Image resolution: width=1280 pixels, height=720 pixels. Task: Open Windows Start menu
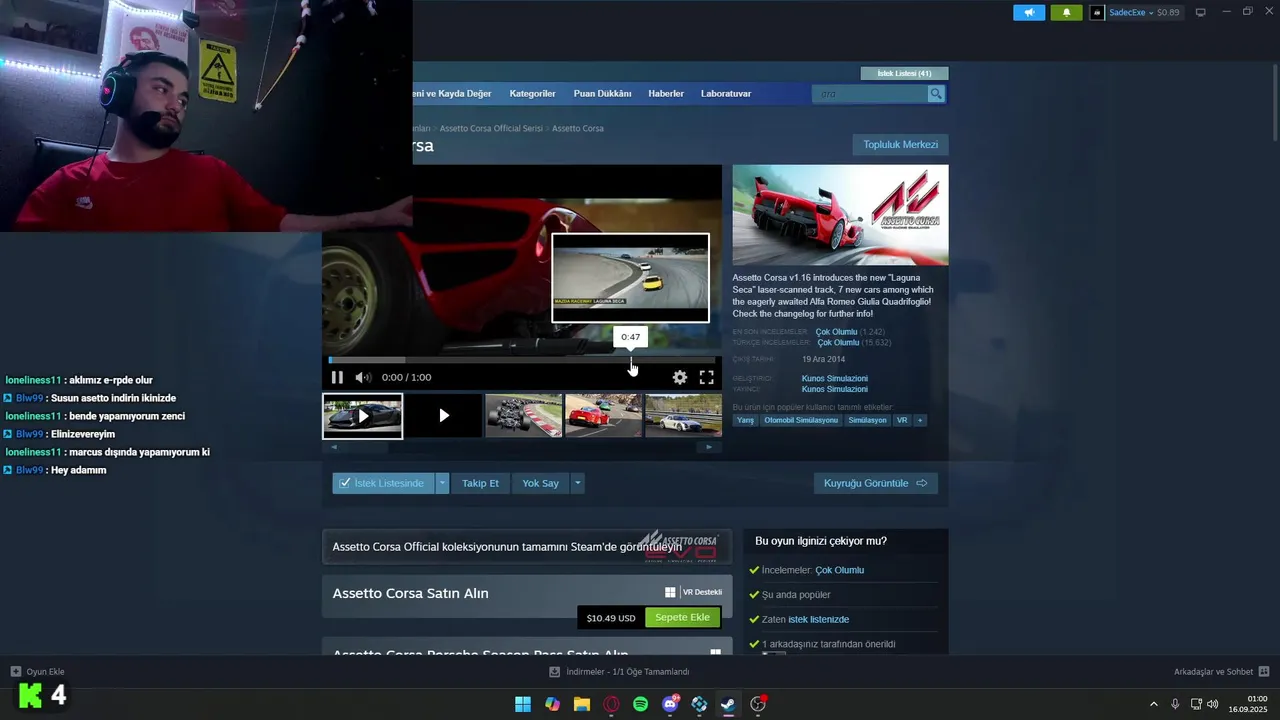tap(523, 704)
